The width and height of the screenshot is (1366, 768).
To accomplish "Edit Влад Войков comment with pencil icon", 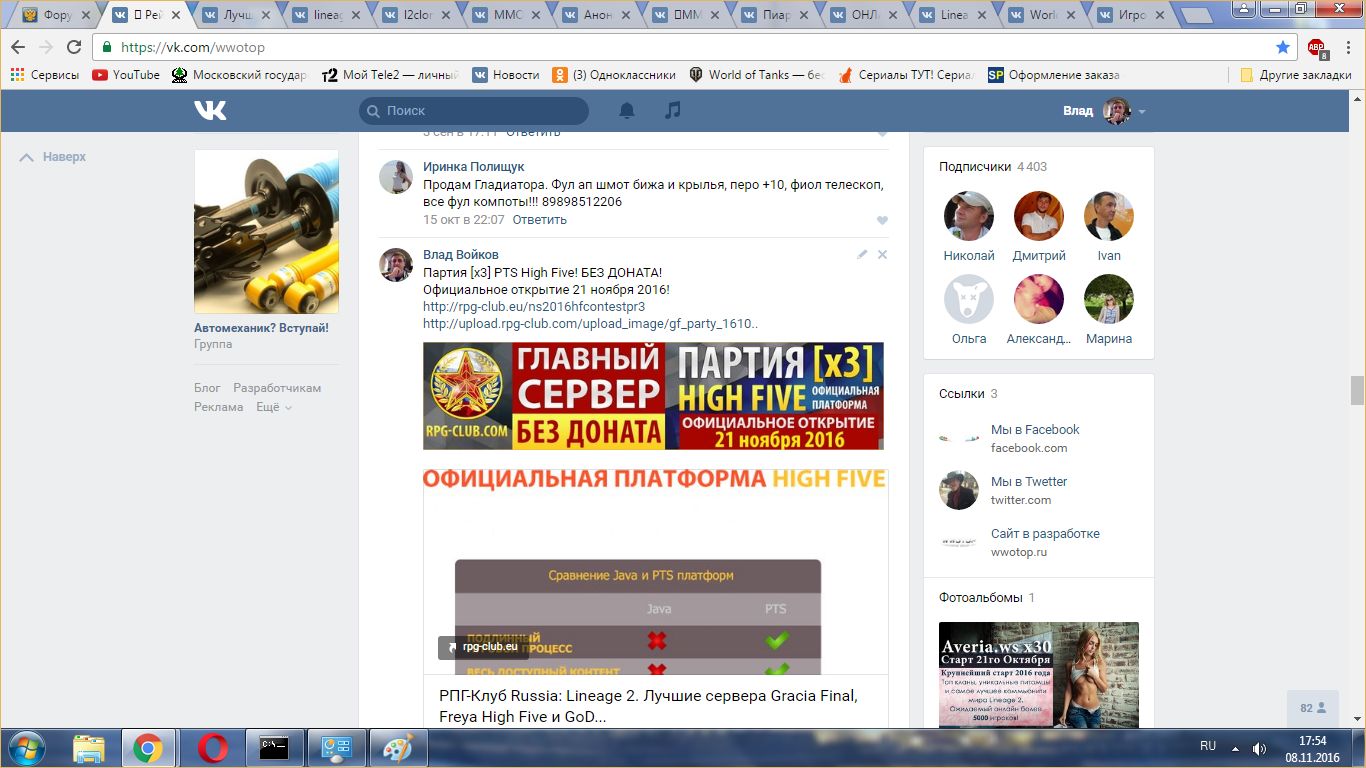I will (x=862, y=255).
